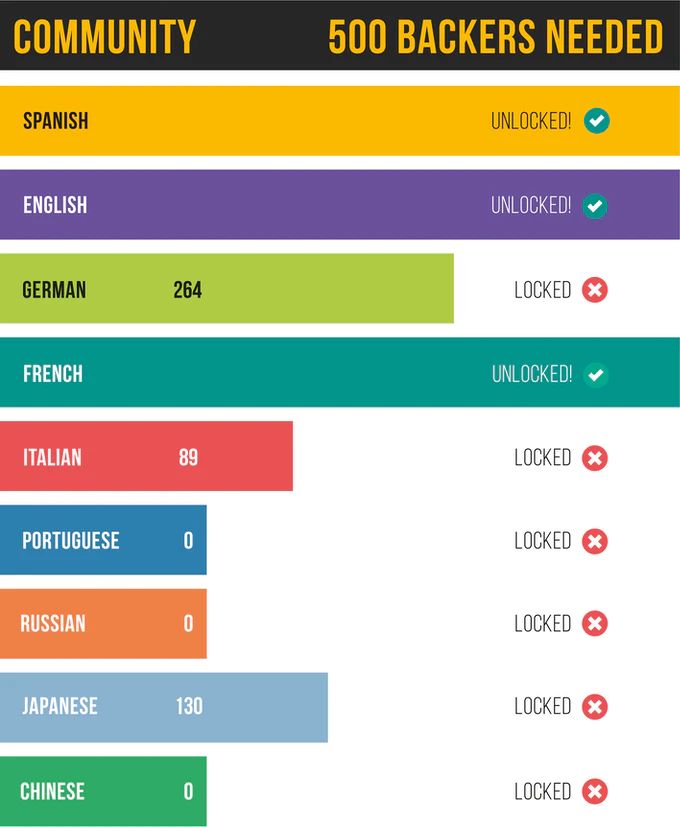Screen dimensions: 680x827
Task: Select the Japanese progress bar showing 130
Action: tap(164, 707)
